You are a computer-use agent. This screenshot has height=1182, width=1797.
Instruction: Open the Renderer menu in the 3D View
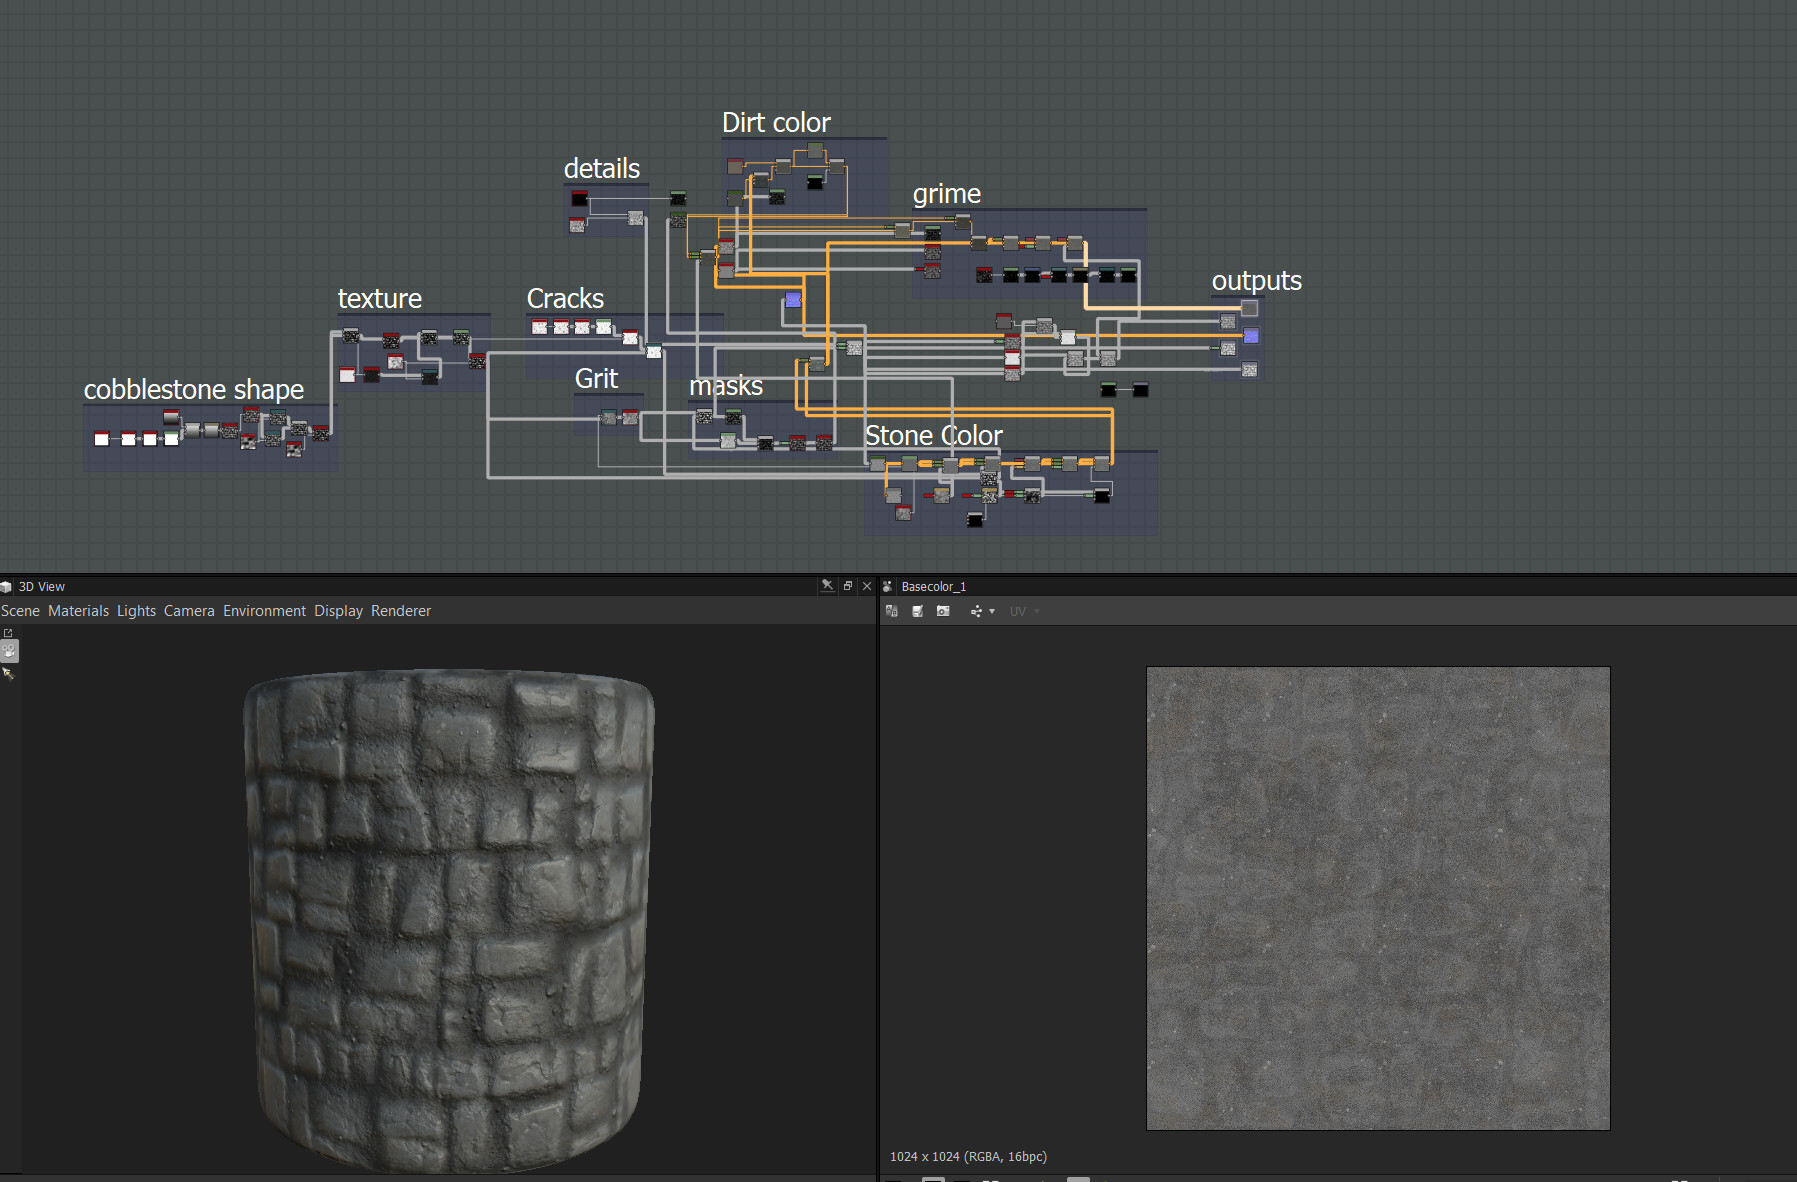click(x=400, y=611)
